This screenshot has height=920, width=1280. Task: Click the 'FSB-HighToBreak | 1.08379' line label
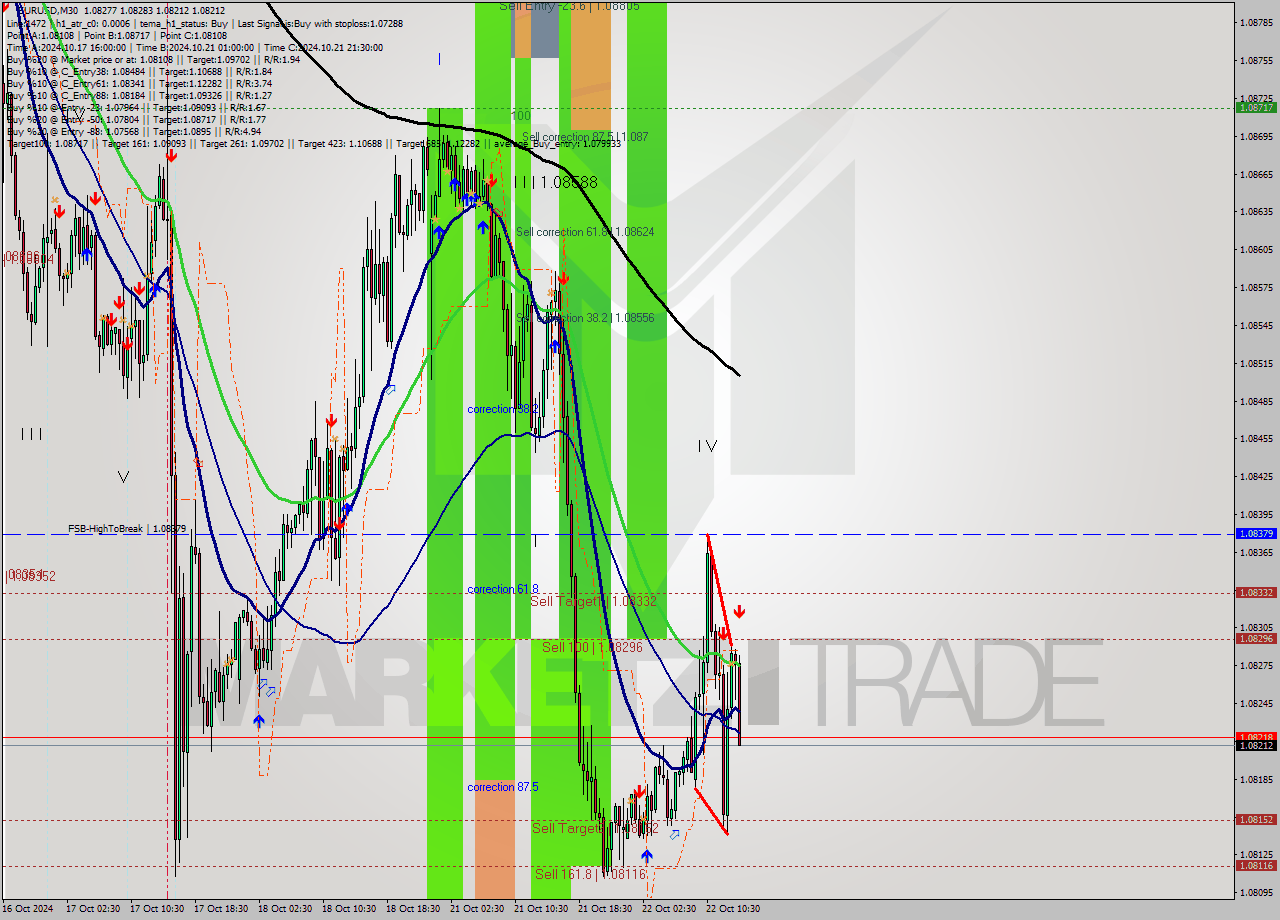127,528
